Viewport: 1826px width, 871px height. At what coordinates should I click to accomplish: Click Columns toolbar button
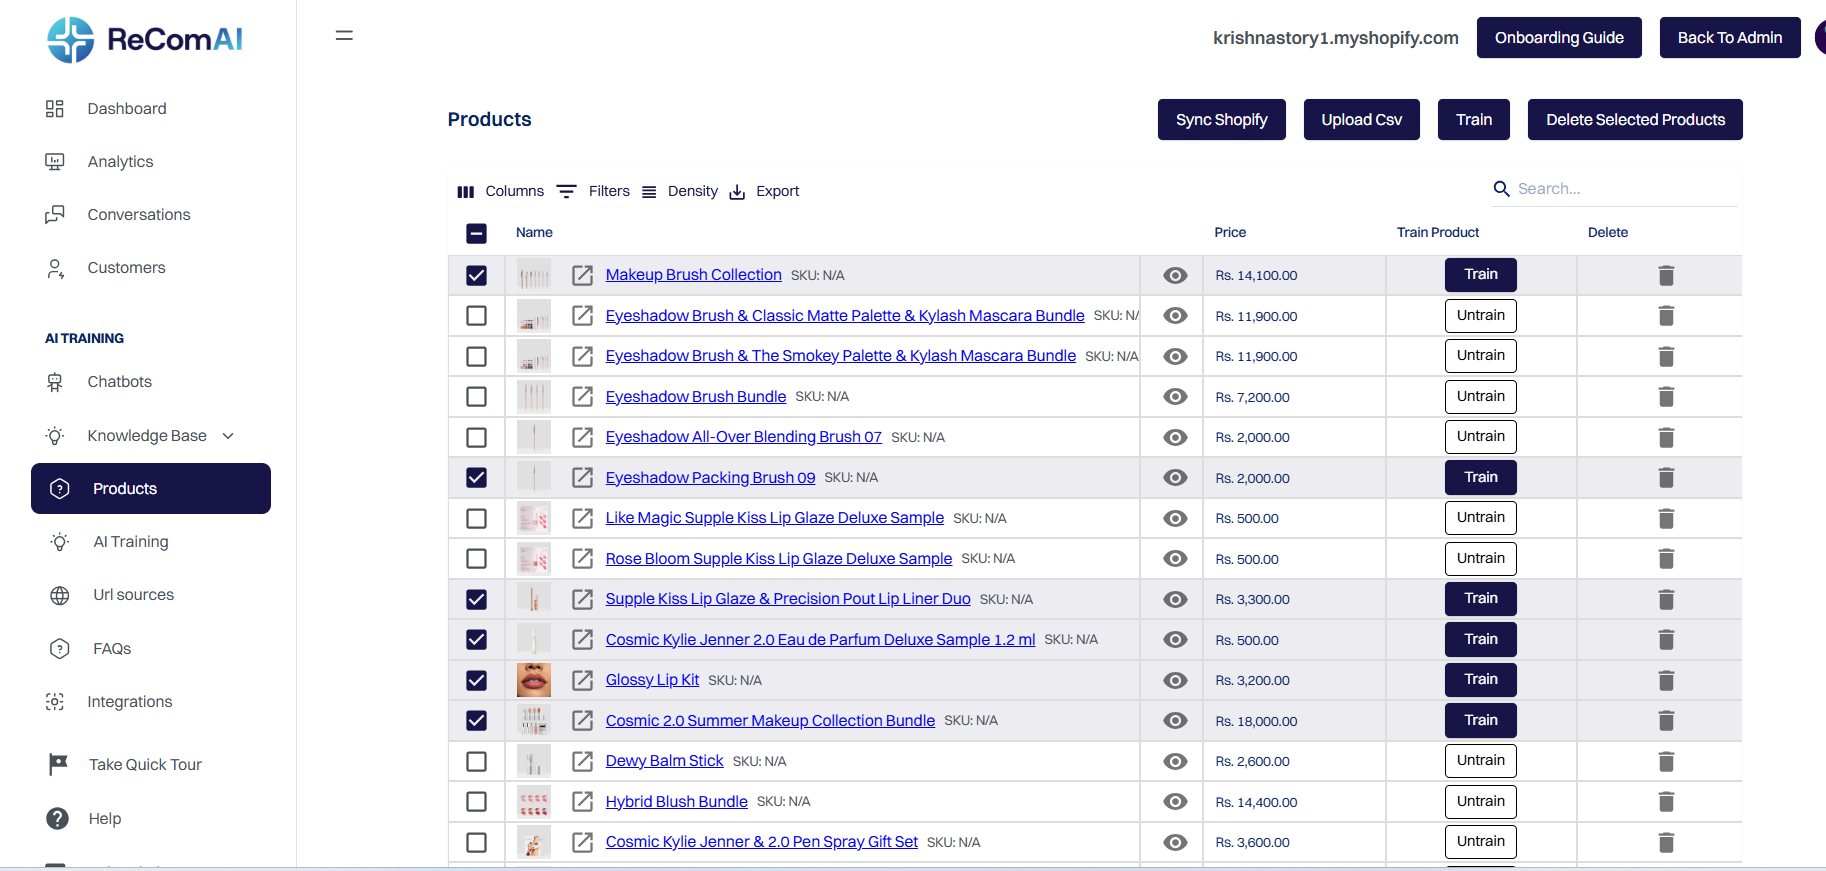pyautogui.click(x=500, y=191)
